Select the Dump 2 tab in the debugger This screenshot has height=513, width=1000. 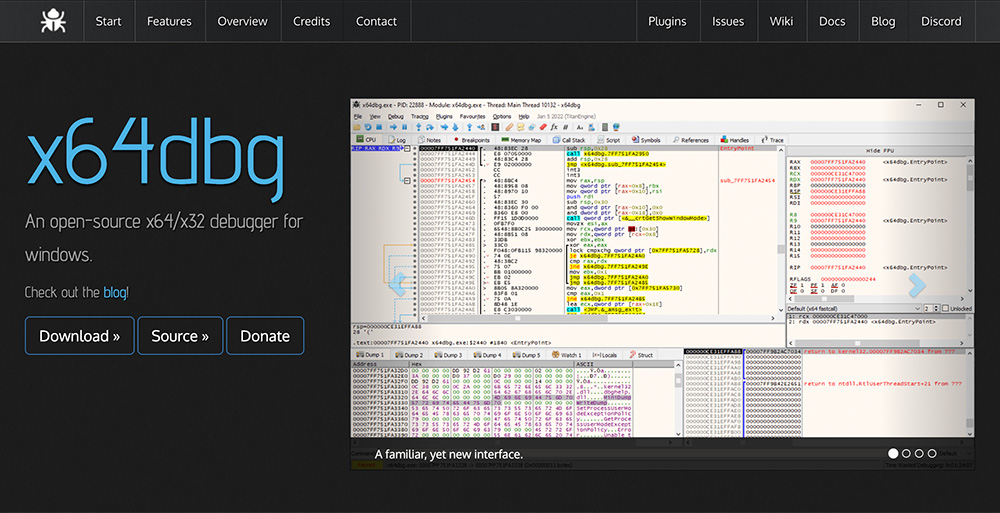[x=409, y=355]
